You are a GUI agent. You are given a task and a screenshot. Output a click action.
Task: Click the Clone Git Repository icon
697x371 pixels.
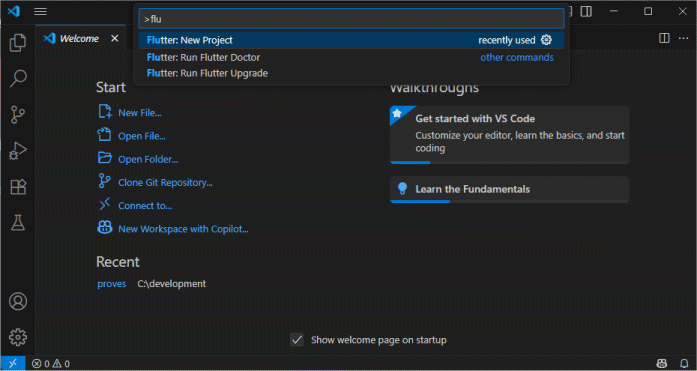pos(104,181)
